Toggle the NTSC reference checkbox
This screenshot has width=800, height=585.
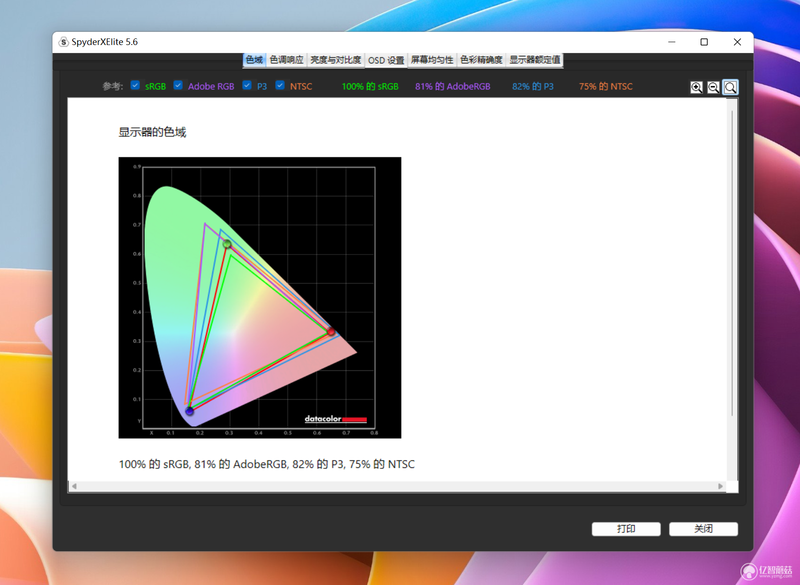pyautogui.click(x=280, y=85)
